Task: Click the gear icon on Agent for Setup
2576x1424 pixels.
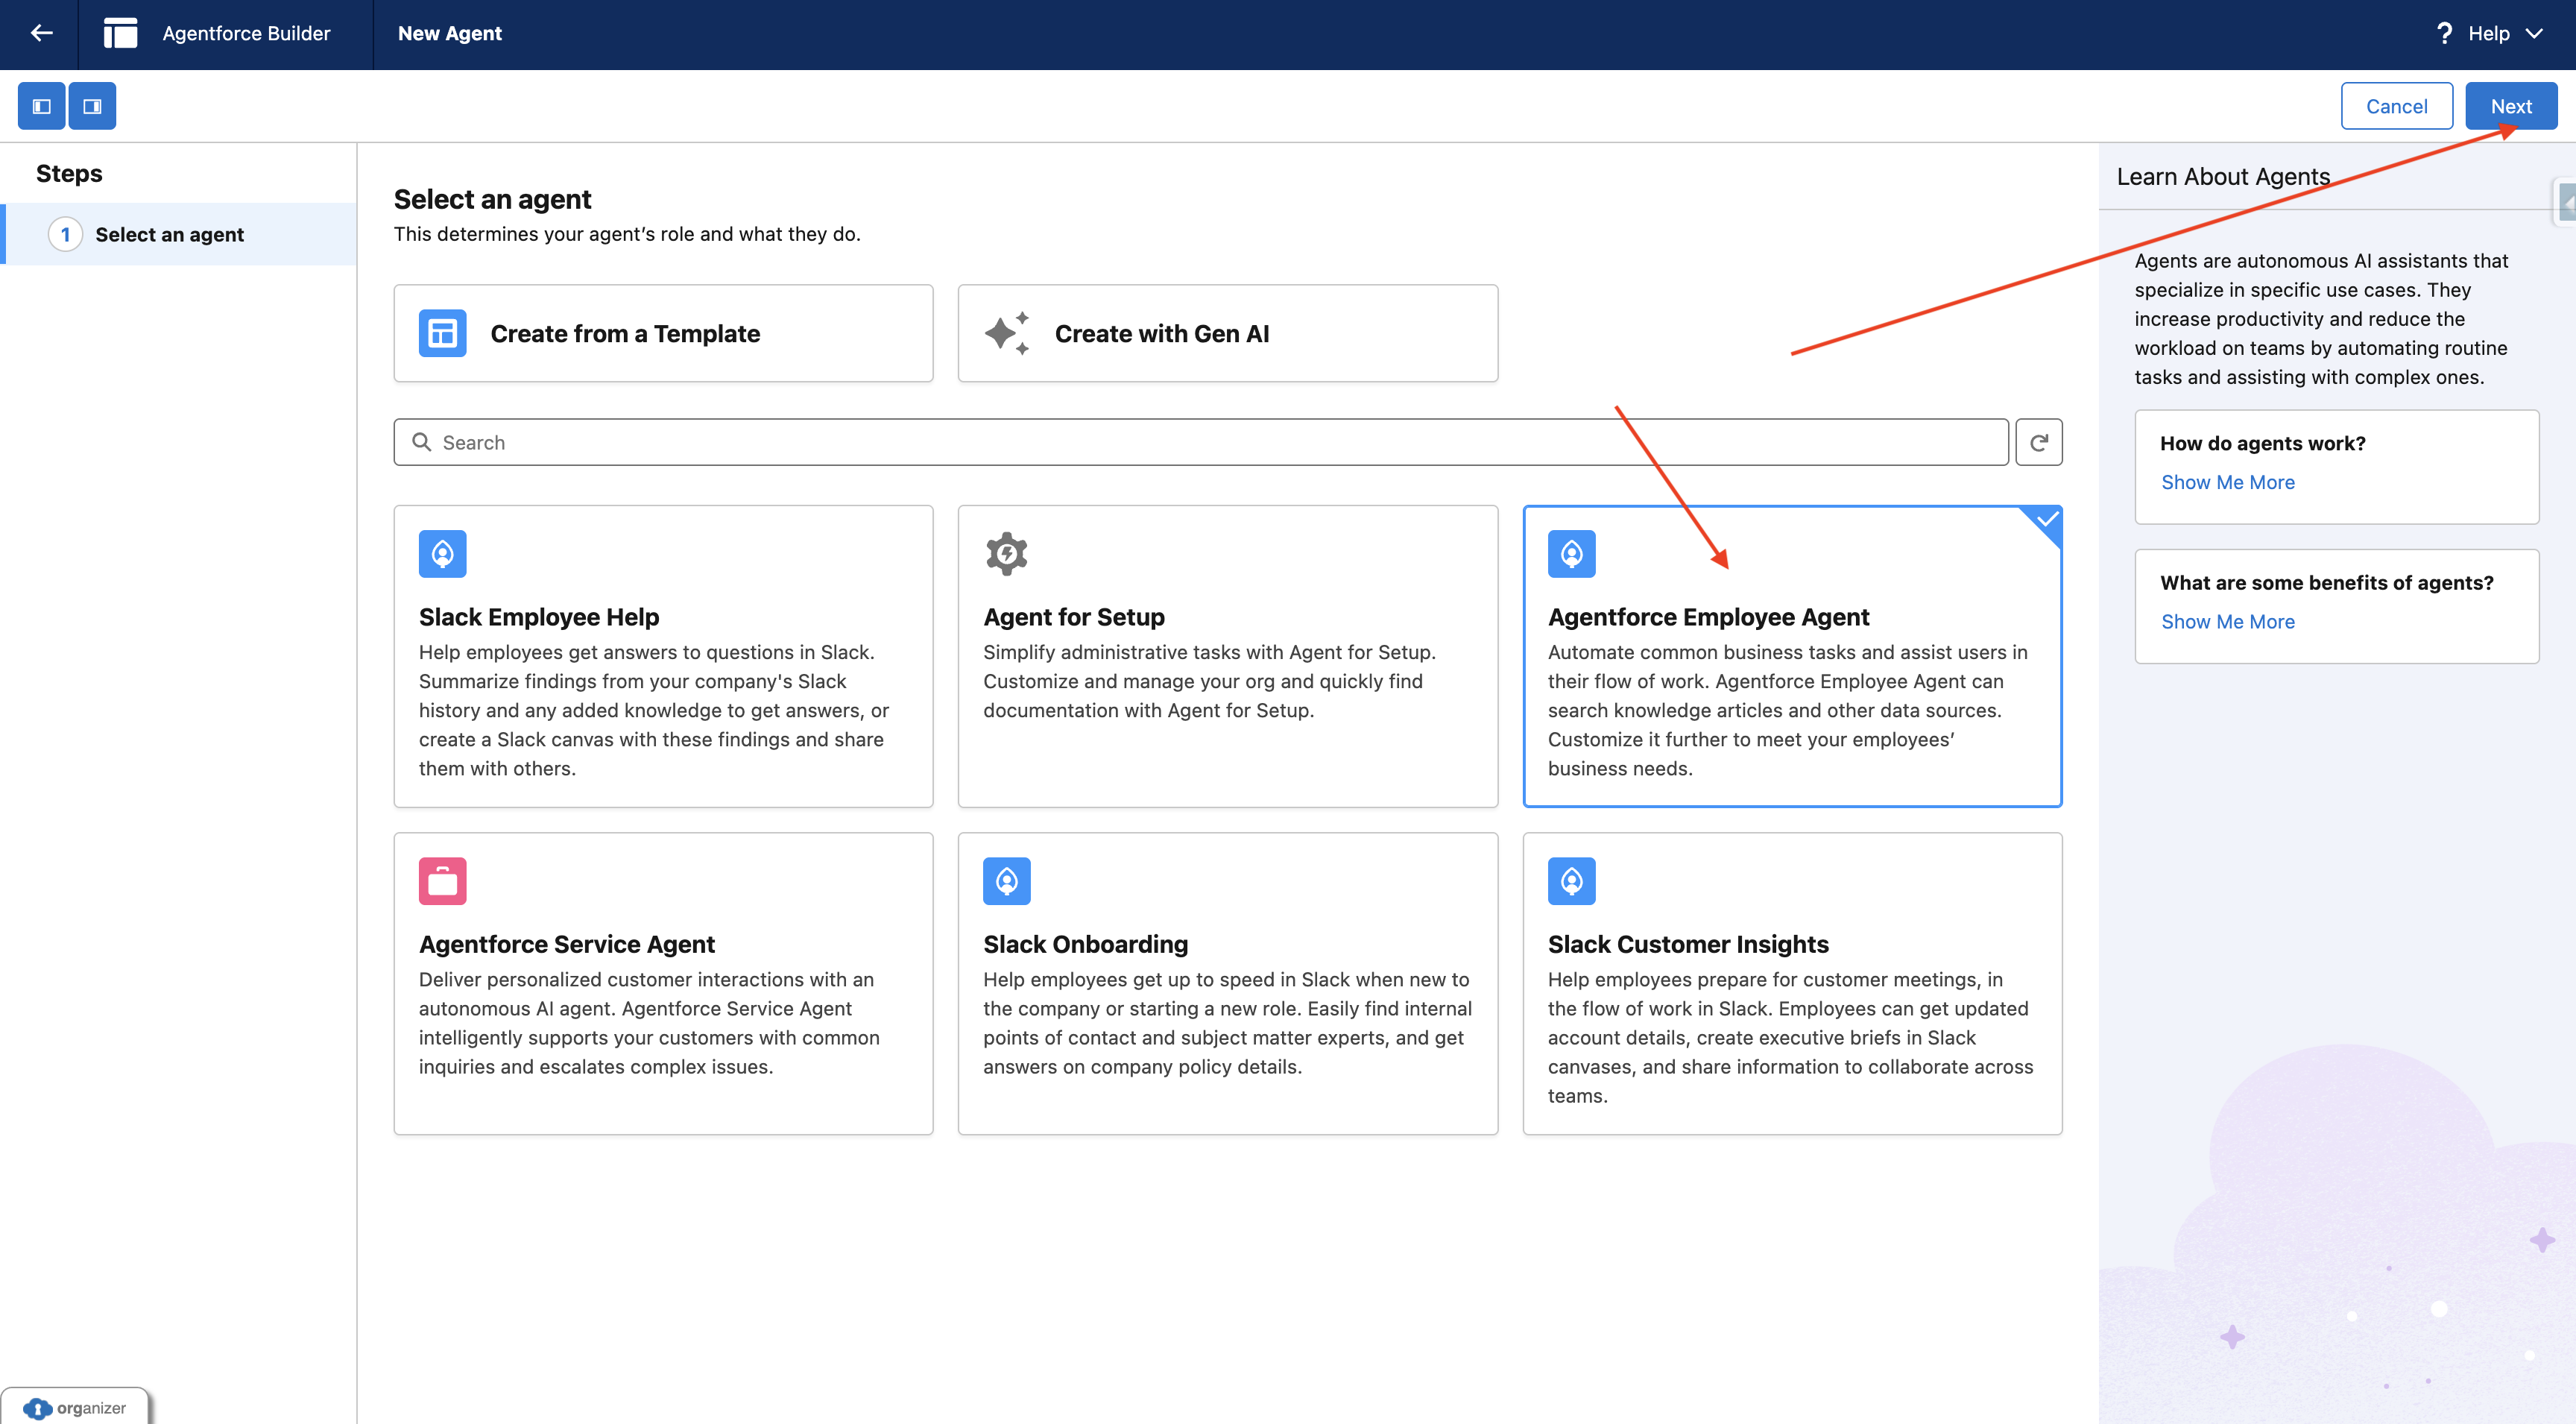Action: 1006,553
